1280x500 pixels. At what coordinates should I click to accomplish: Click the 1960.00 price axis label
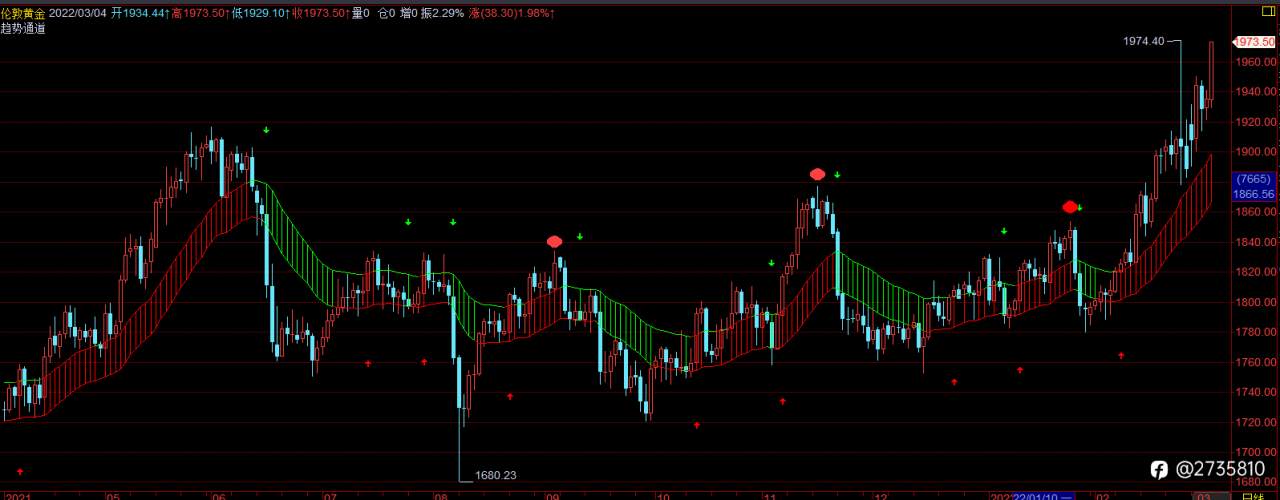point(1256,61)
